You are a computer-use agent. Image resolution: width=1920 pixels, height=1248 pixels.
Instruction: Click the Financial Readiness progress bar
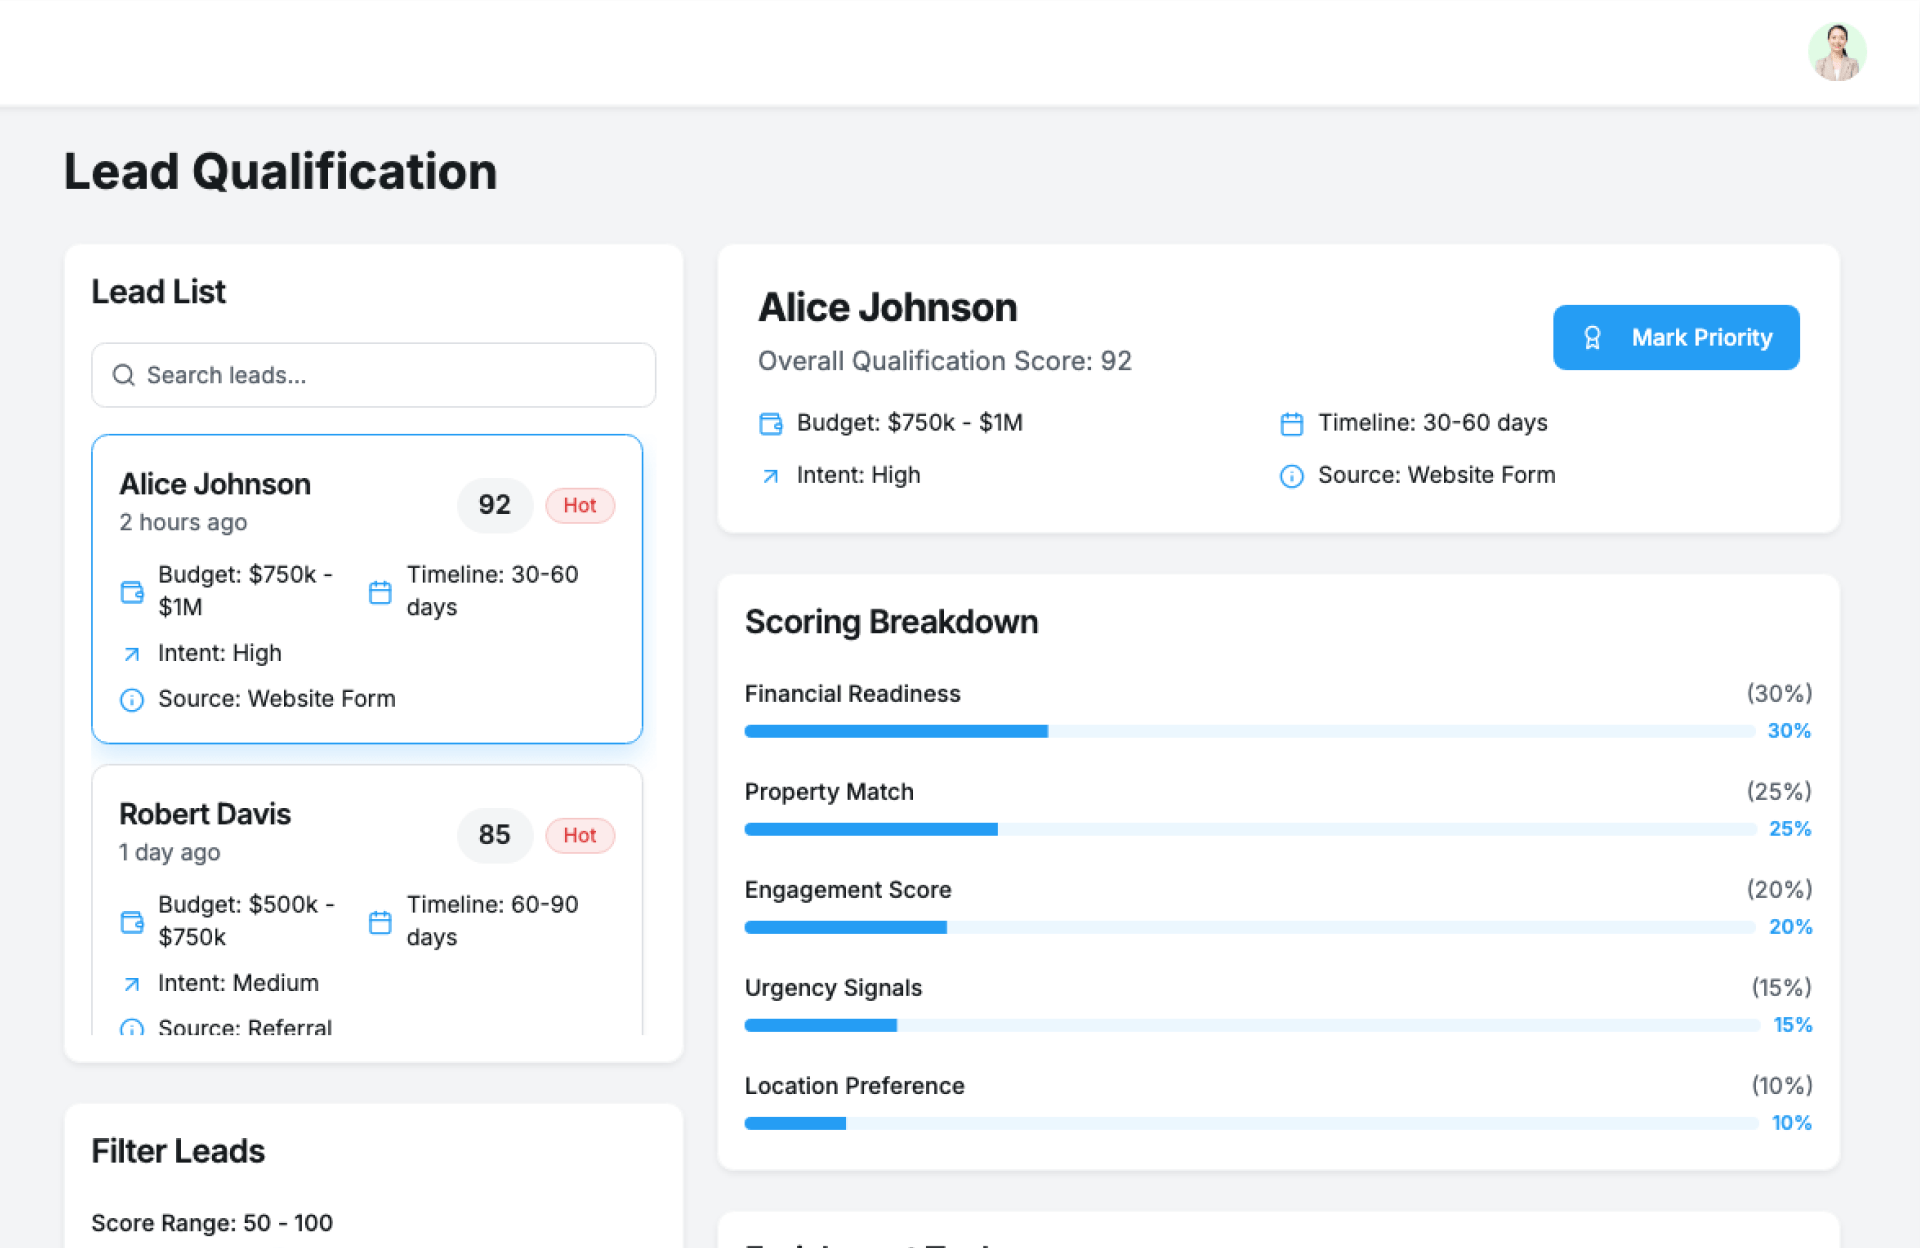pyautogui.click(x=1248, y=731)
